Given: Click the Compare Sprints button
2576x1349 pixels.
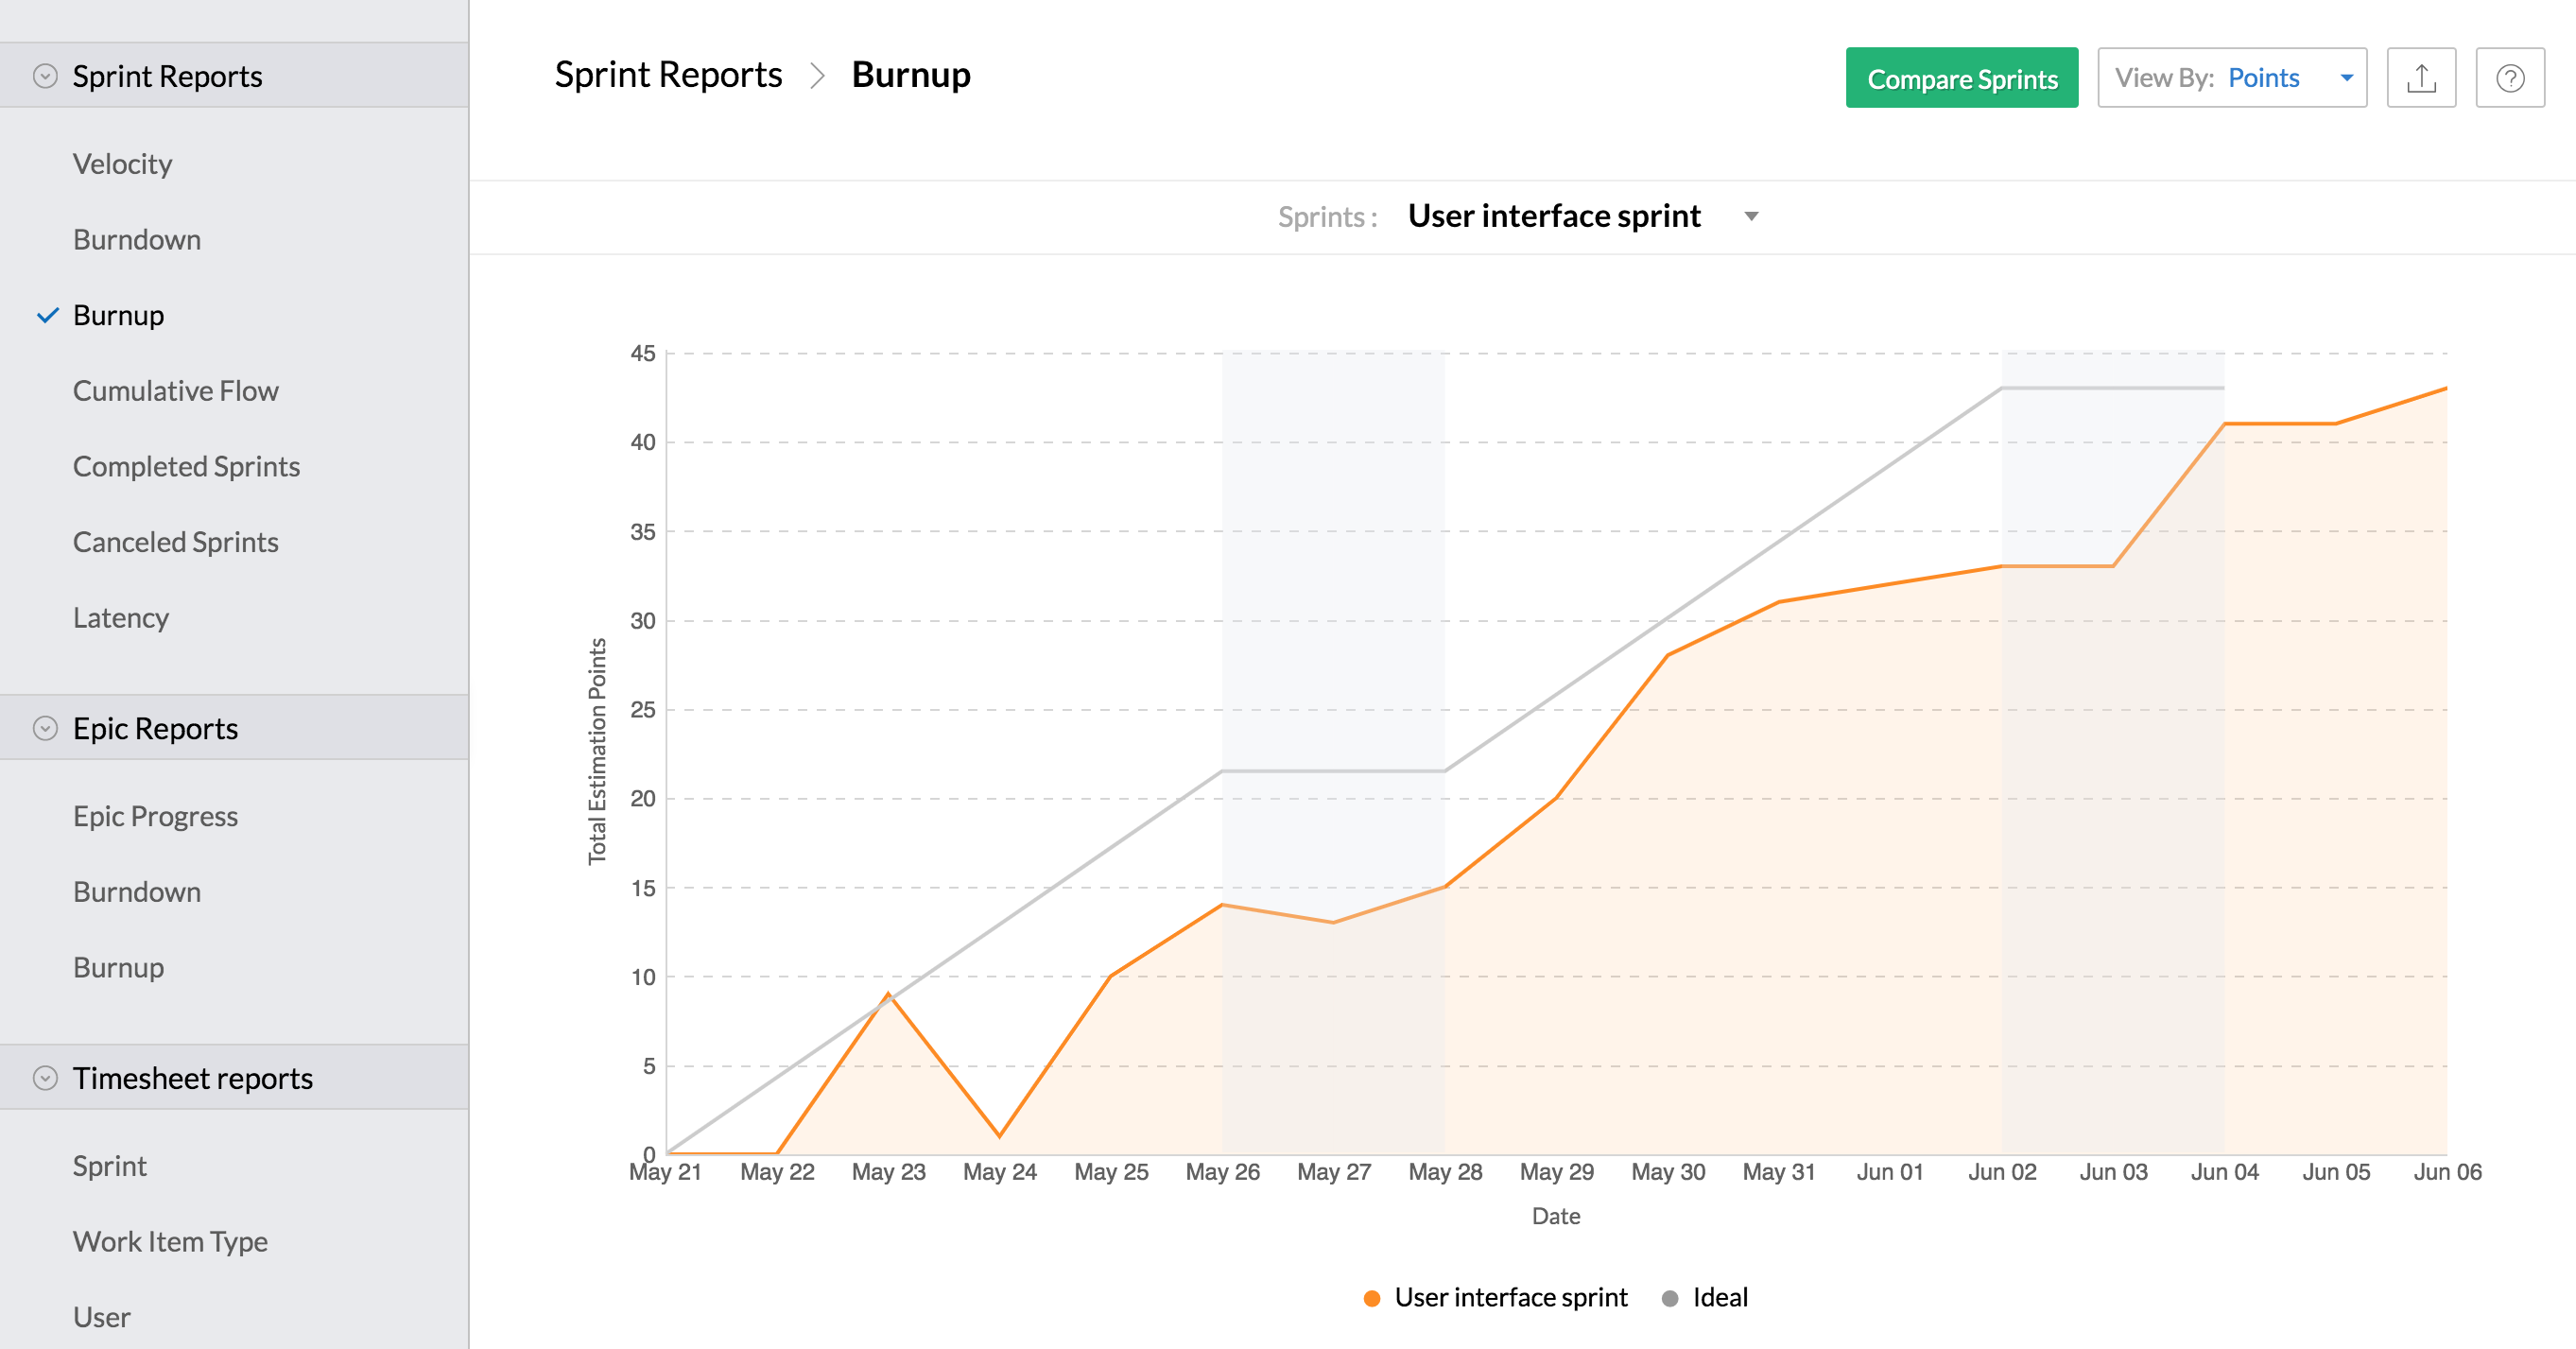Looking at the screenshot, I should coord(1962,78).
